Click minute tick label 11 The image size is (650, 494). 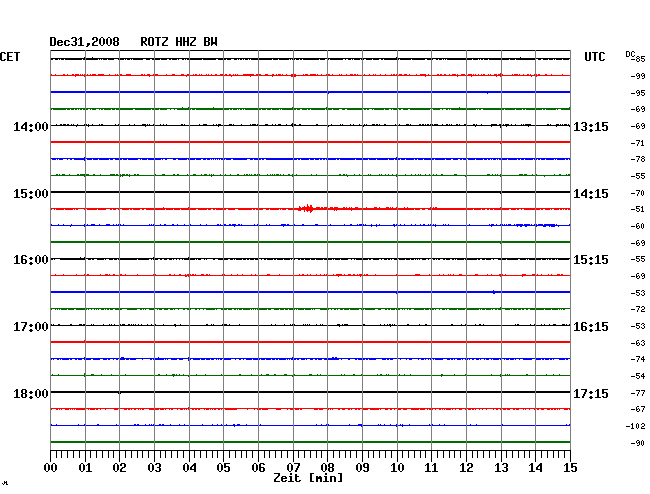pyautogui.click(x=431, y=467)
